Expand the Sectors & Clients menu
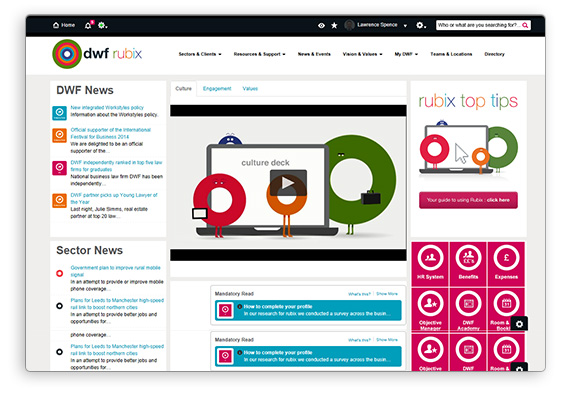 pos(200,54)
